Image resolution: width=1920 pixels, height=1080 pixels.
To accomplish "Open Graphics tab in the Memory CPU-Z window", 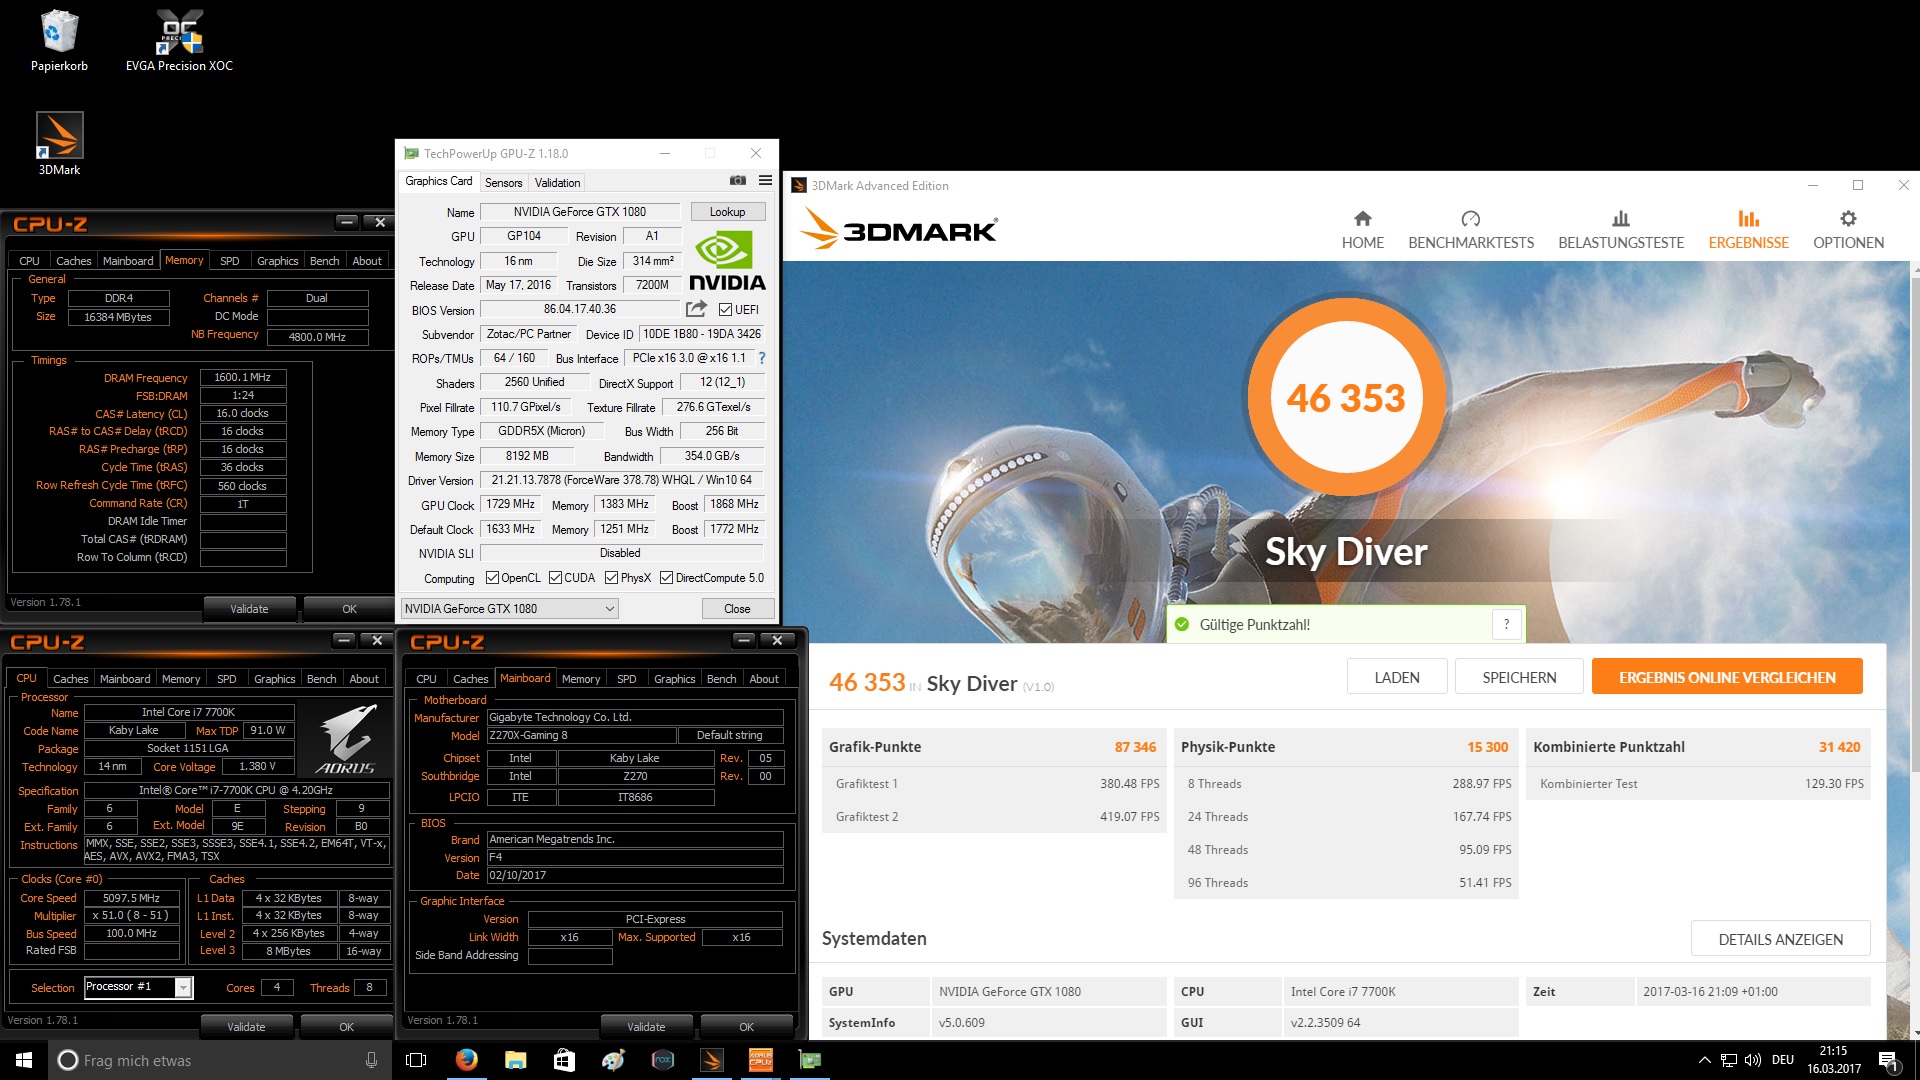I will coord(277,260).
